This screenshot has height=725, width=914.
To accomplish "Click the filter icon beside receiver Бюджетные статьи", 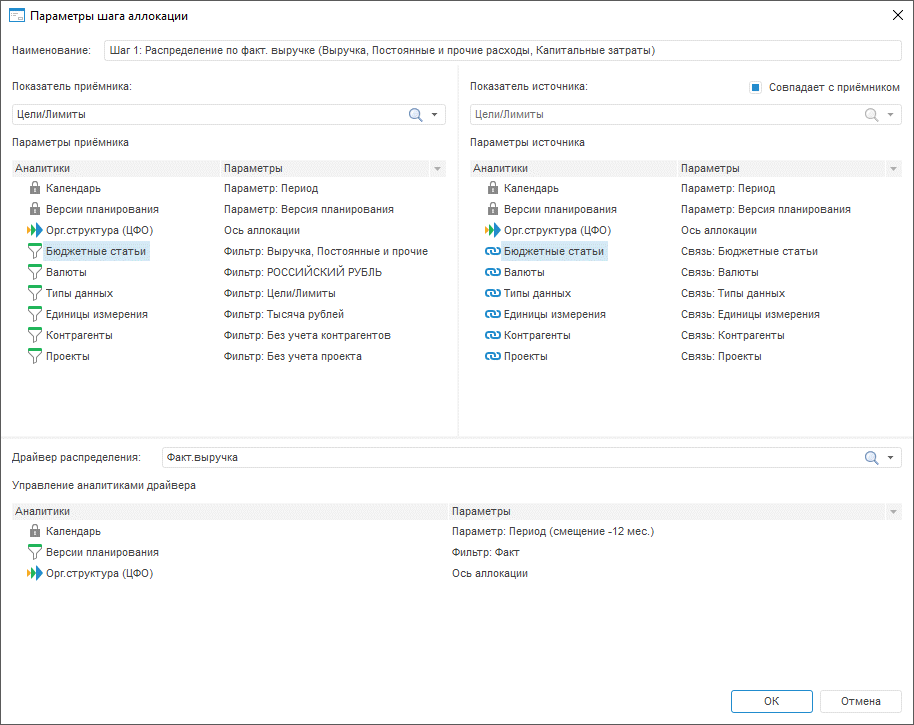I will (34, 251).
